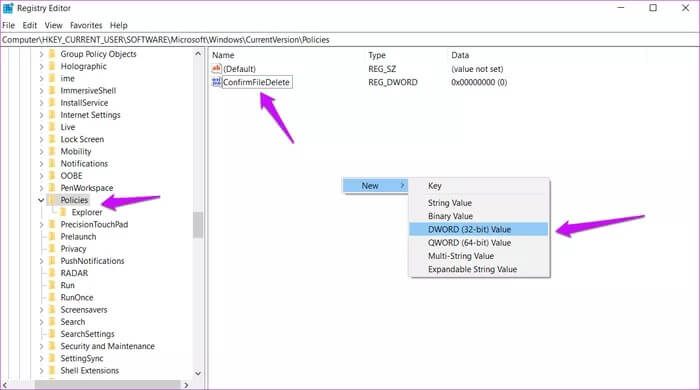Click the ime folder icon

[52, 78]
